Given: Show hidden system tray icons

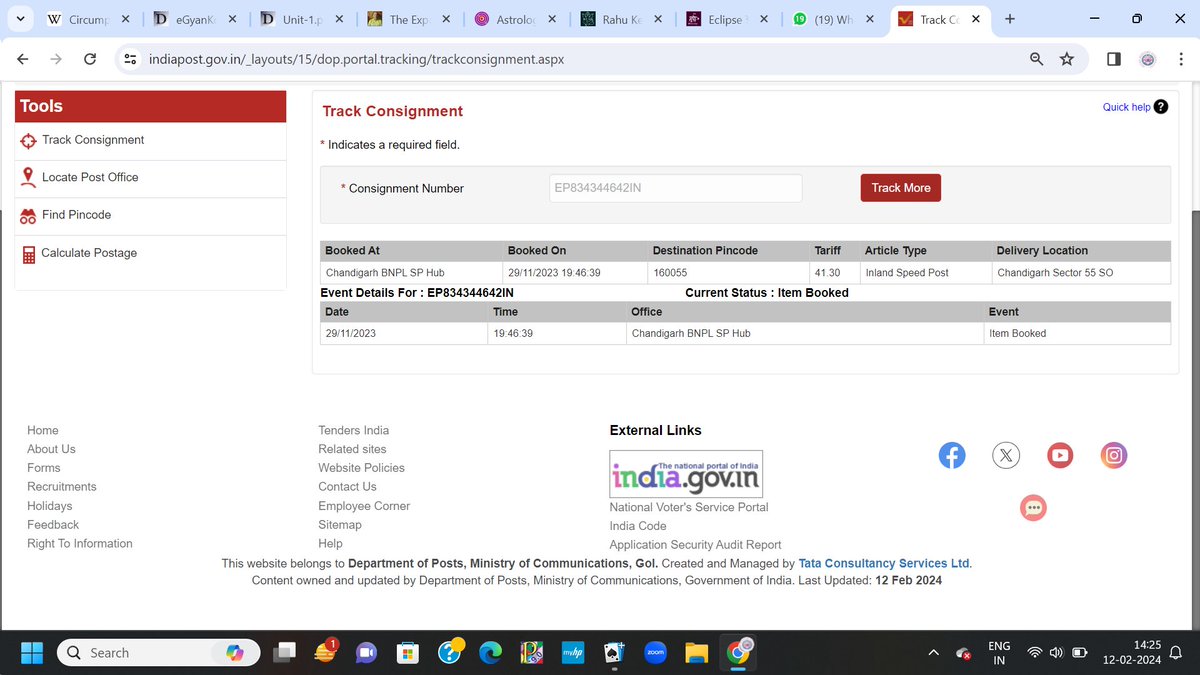Looking at the screenshot, I should tap(934, 653).
